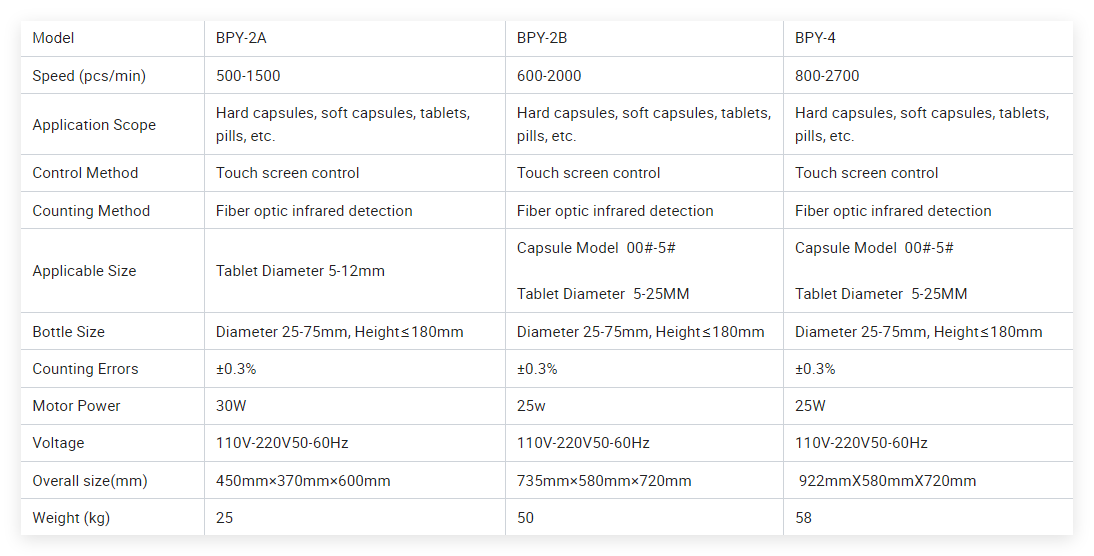Click the 735mm×580mm×720mm overall size cell

[604, 481]
